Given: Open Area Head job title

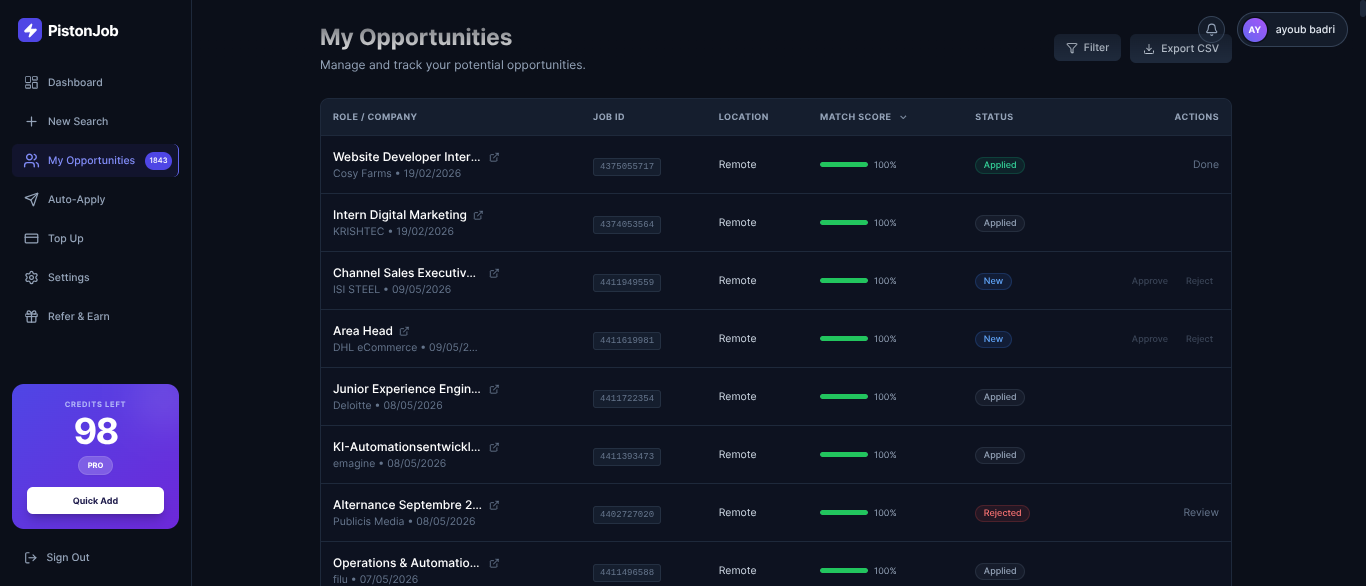Looking at the screenshot, I should point(363,331).
